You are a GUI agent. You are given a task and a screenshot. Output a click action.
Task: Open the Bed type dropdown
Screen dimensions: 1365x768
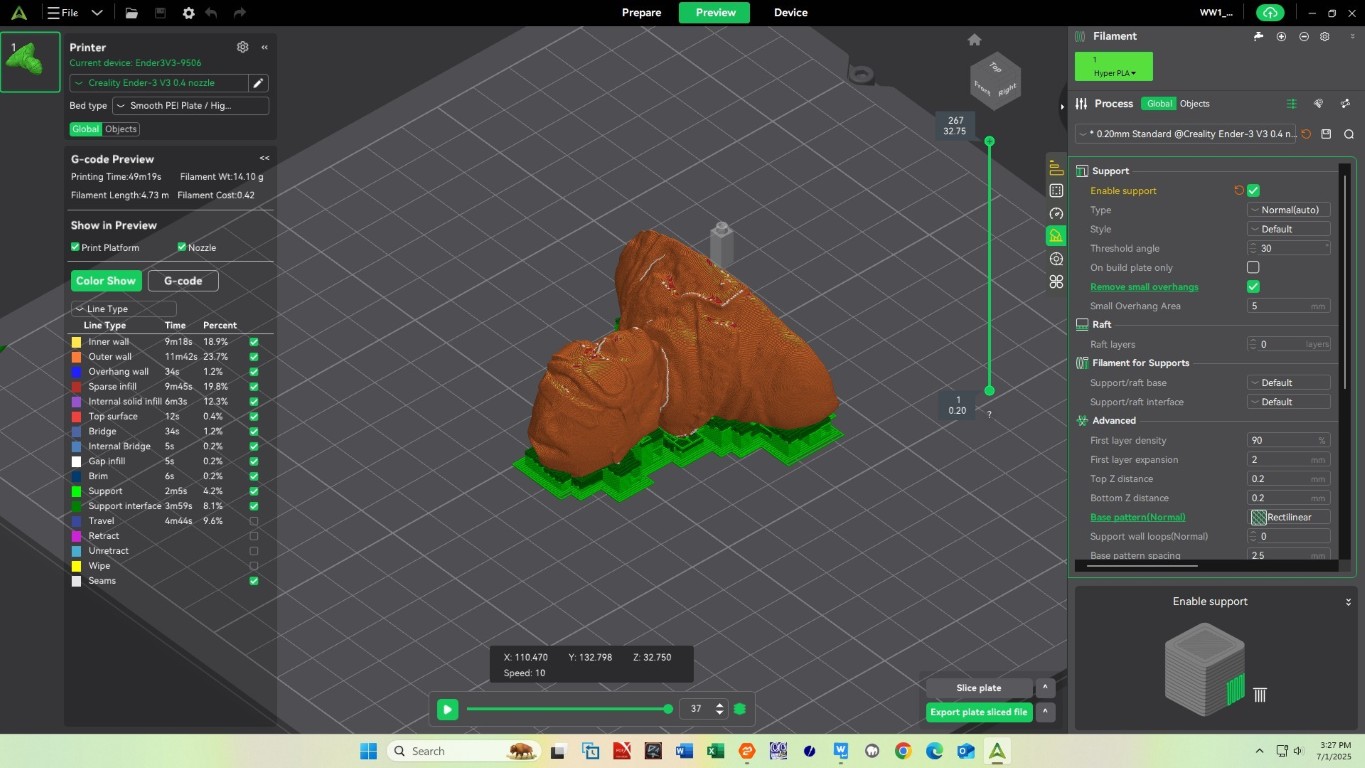click(x=190, y=106)
